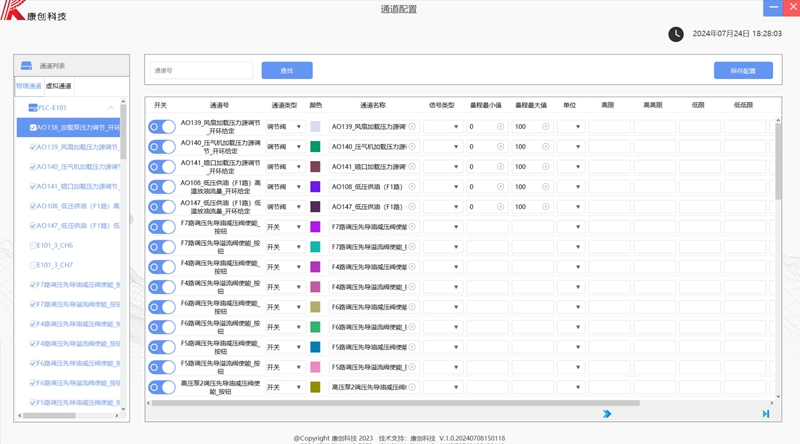
Task: Open color swatch for AO108 row
Action: point(315,187)
